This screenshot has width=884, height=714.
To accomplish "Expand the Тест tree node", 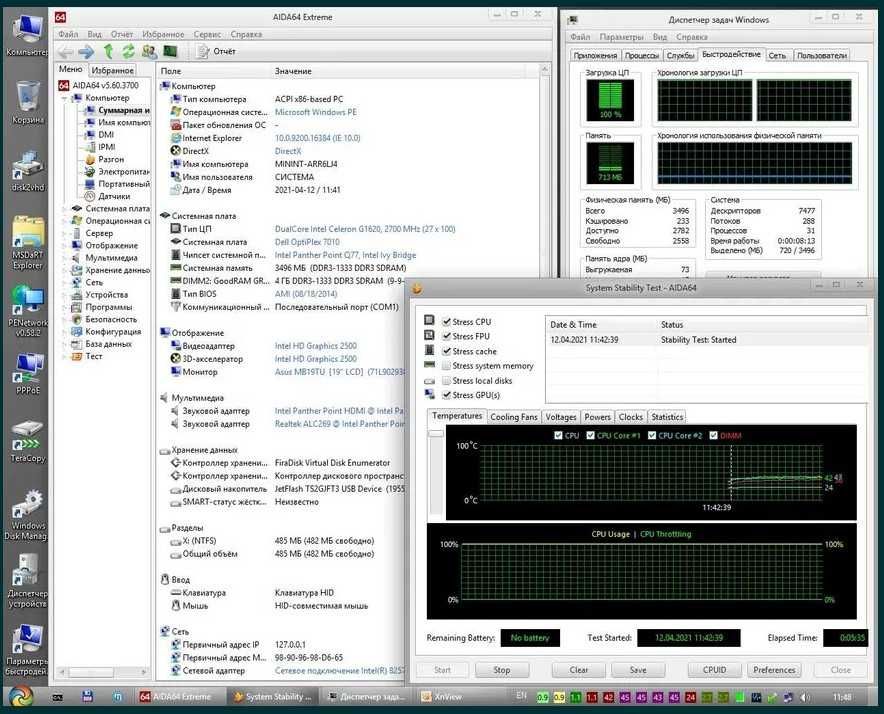I will tap(64, 356).
